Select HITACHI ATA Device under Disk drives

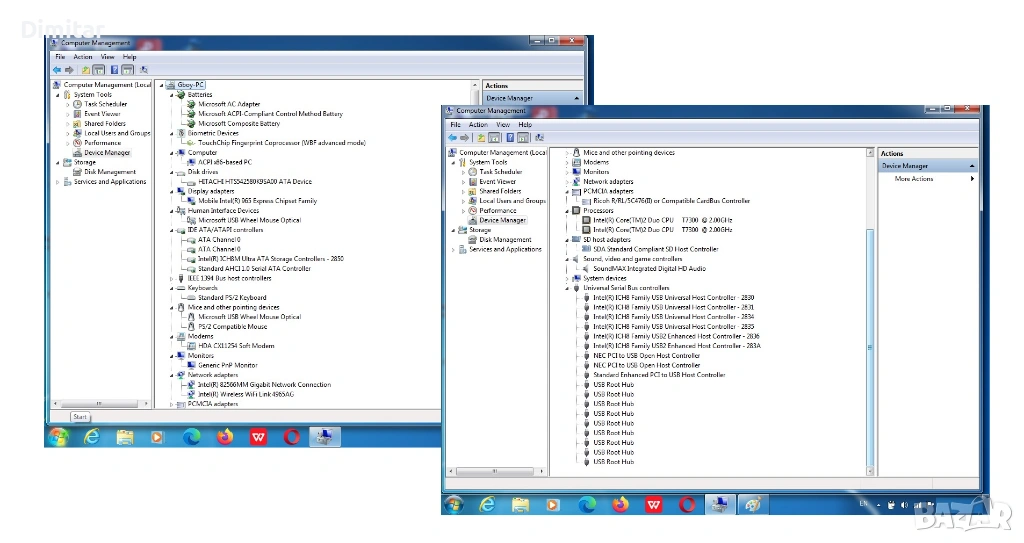pos(254,182)
